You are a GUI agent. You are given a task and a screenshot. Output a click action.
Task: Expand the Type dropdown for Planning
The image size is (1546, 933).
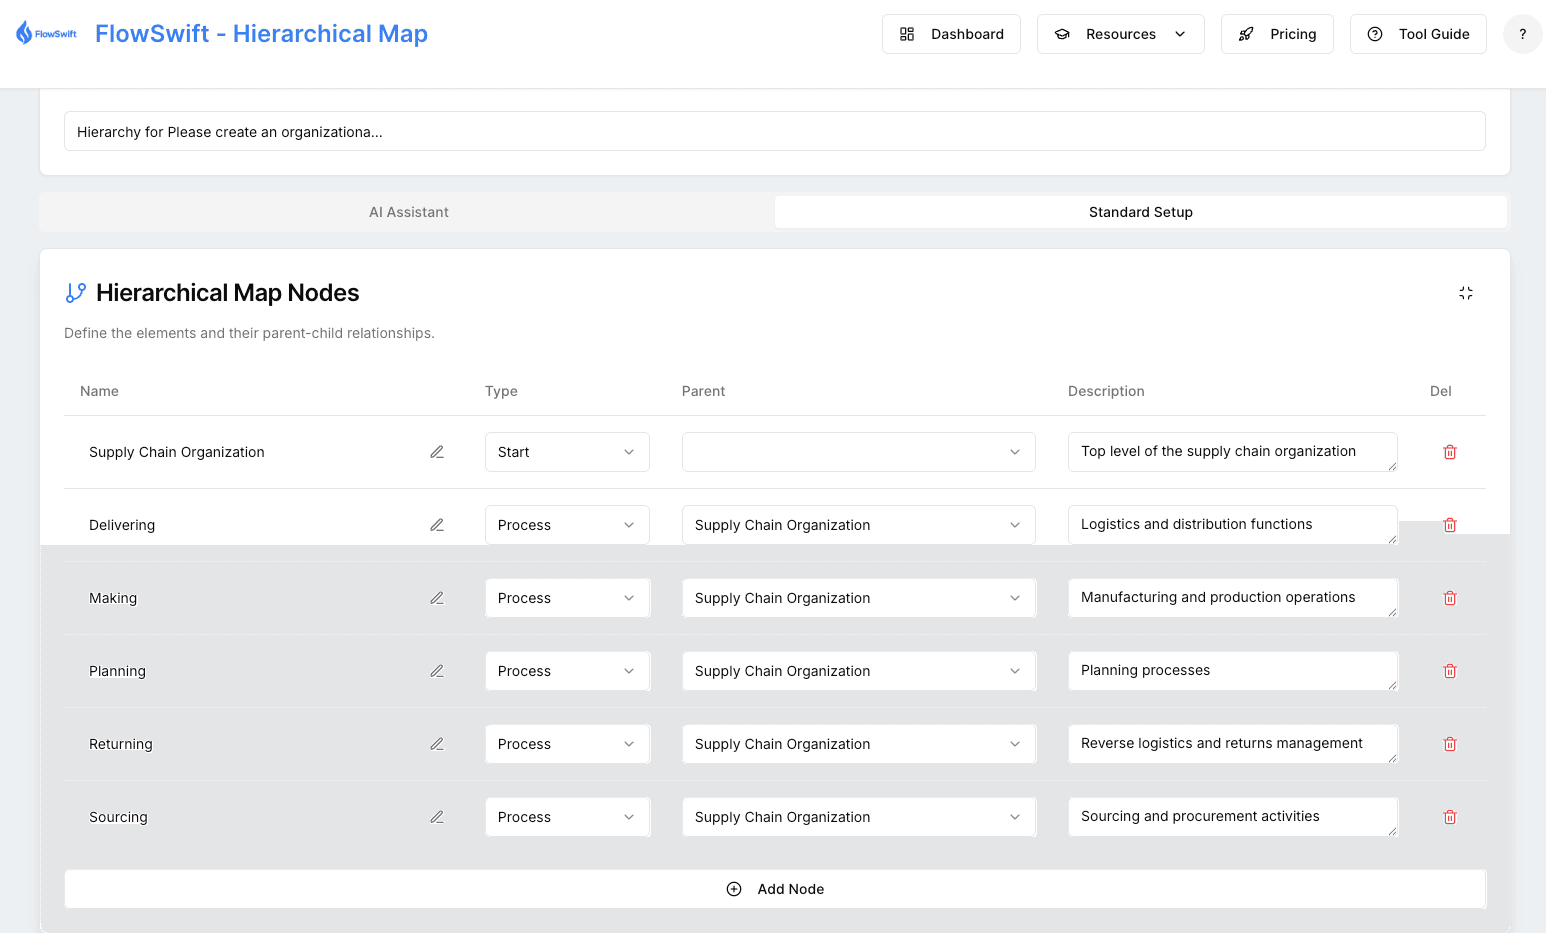[x=567, y=671]
